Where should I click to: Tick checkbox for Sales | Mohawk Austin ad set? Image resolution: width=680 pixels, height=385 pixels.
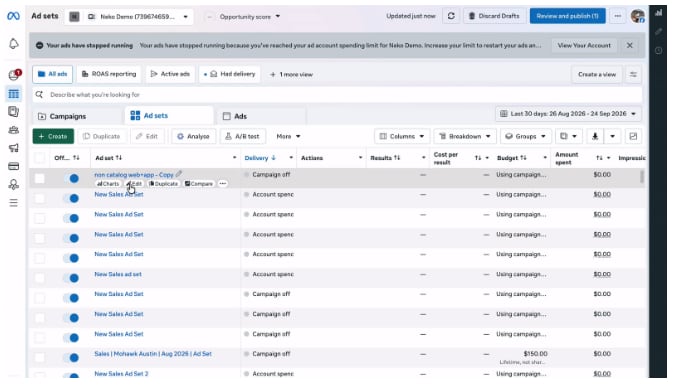[x=39, y=358]
